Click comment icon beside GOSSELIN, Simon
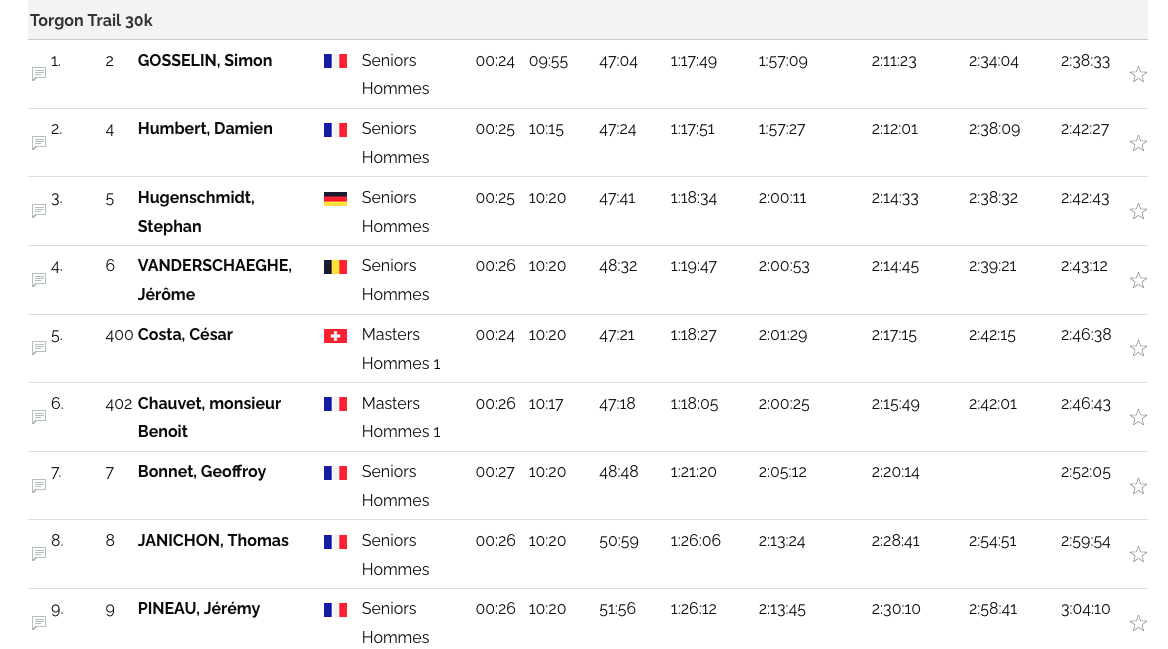 click(39, 74)
